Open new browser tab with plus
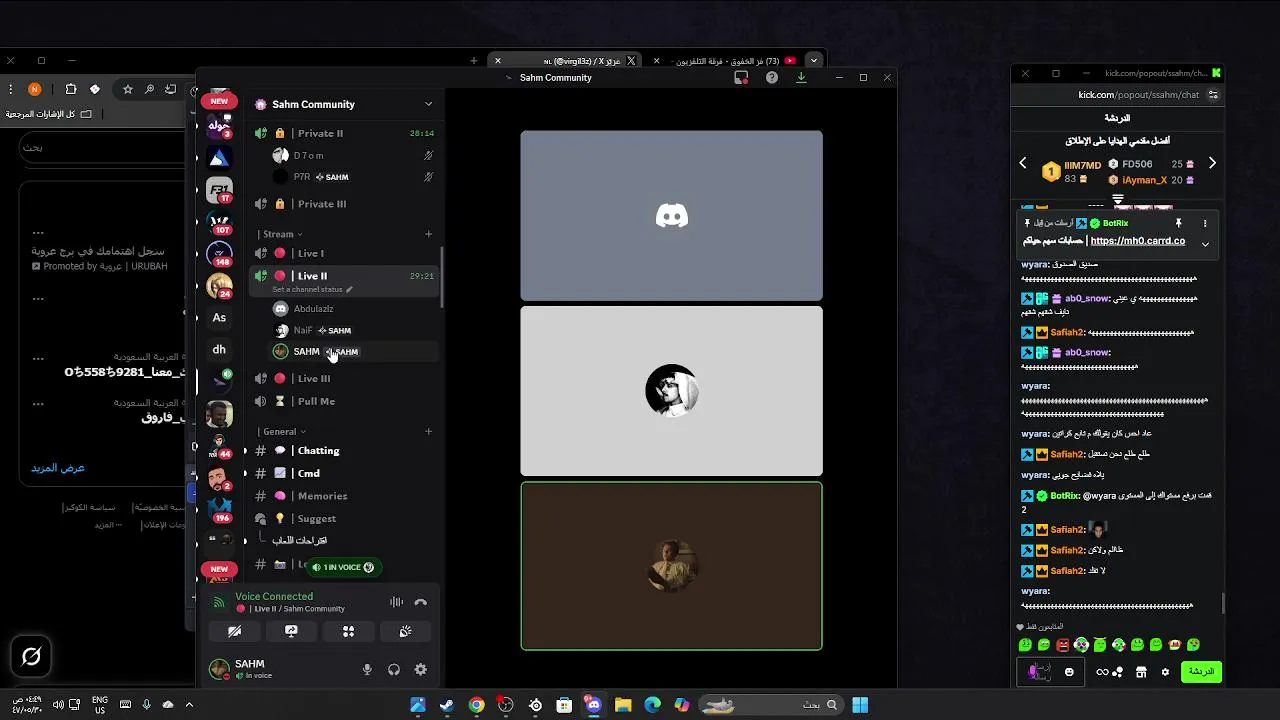 473,61
